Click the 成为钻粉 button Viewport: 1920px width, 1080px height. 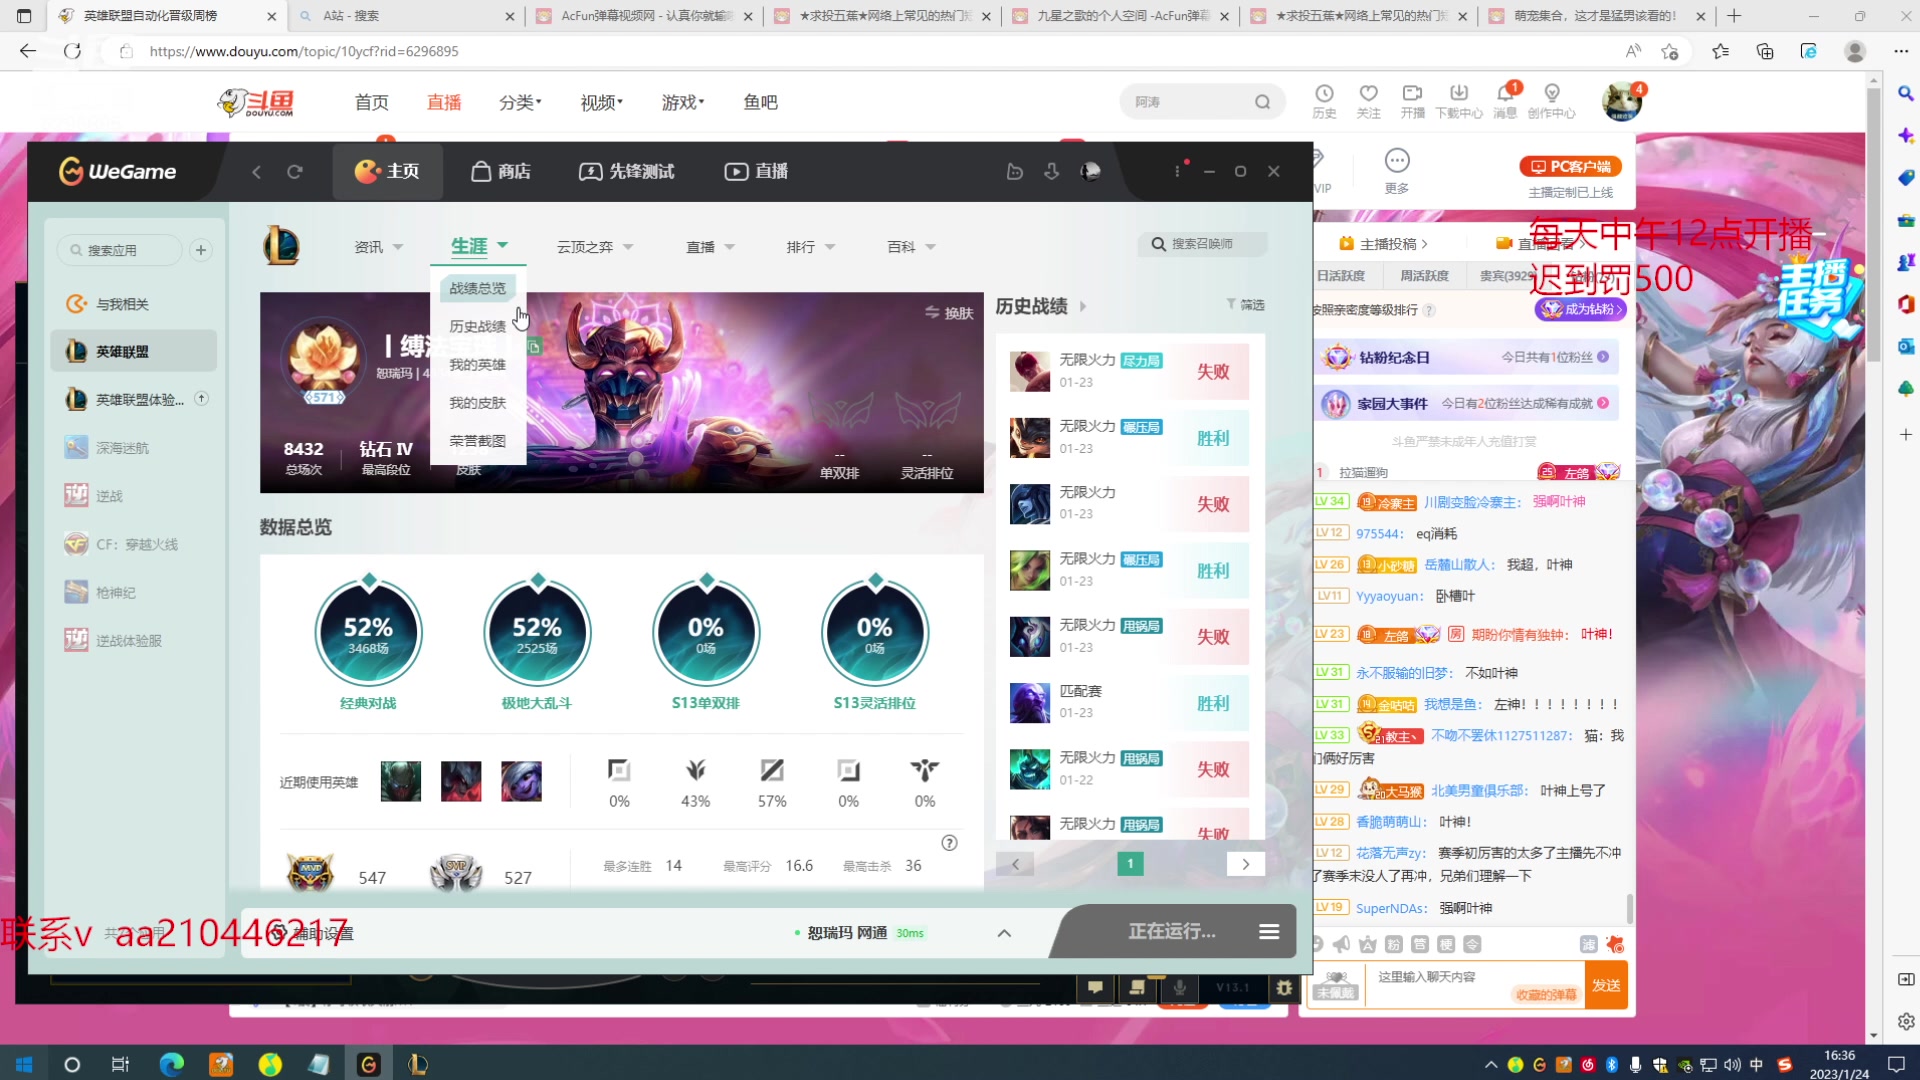click(x=1580, y=310)
